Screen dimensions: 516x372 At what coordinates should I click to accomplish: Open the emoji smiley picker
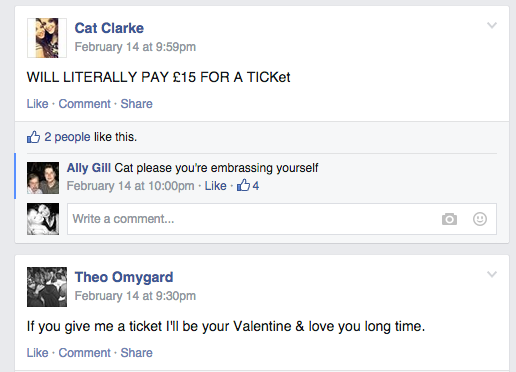click(x=480, y=219)
